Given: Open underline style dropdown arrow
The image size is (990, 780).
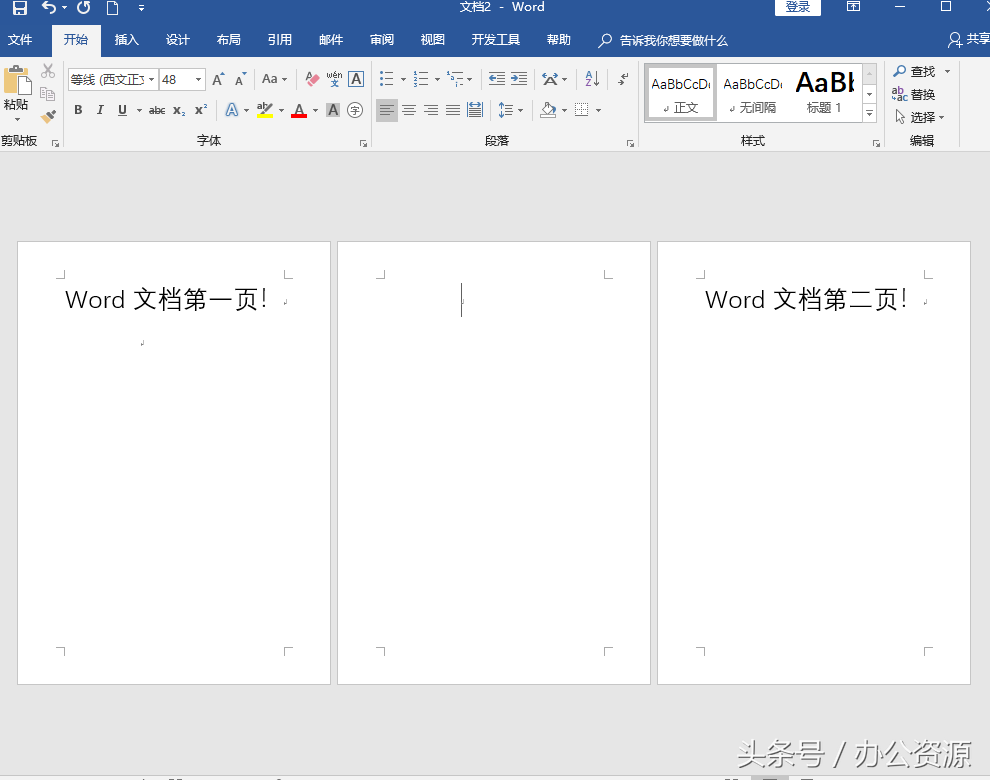Looking at the screenshot, I should click(x=139, y=111).
